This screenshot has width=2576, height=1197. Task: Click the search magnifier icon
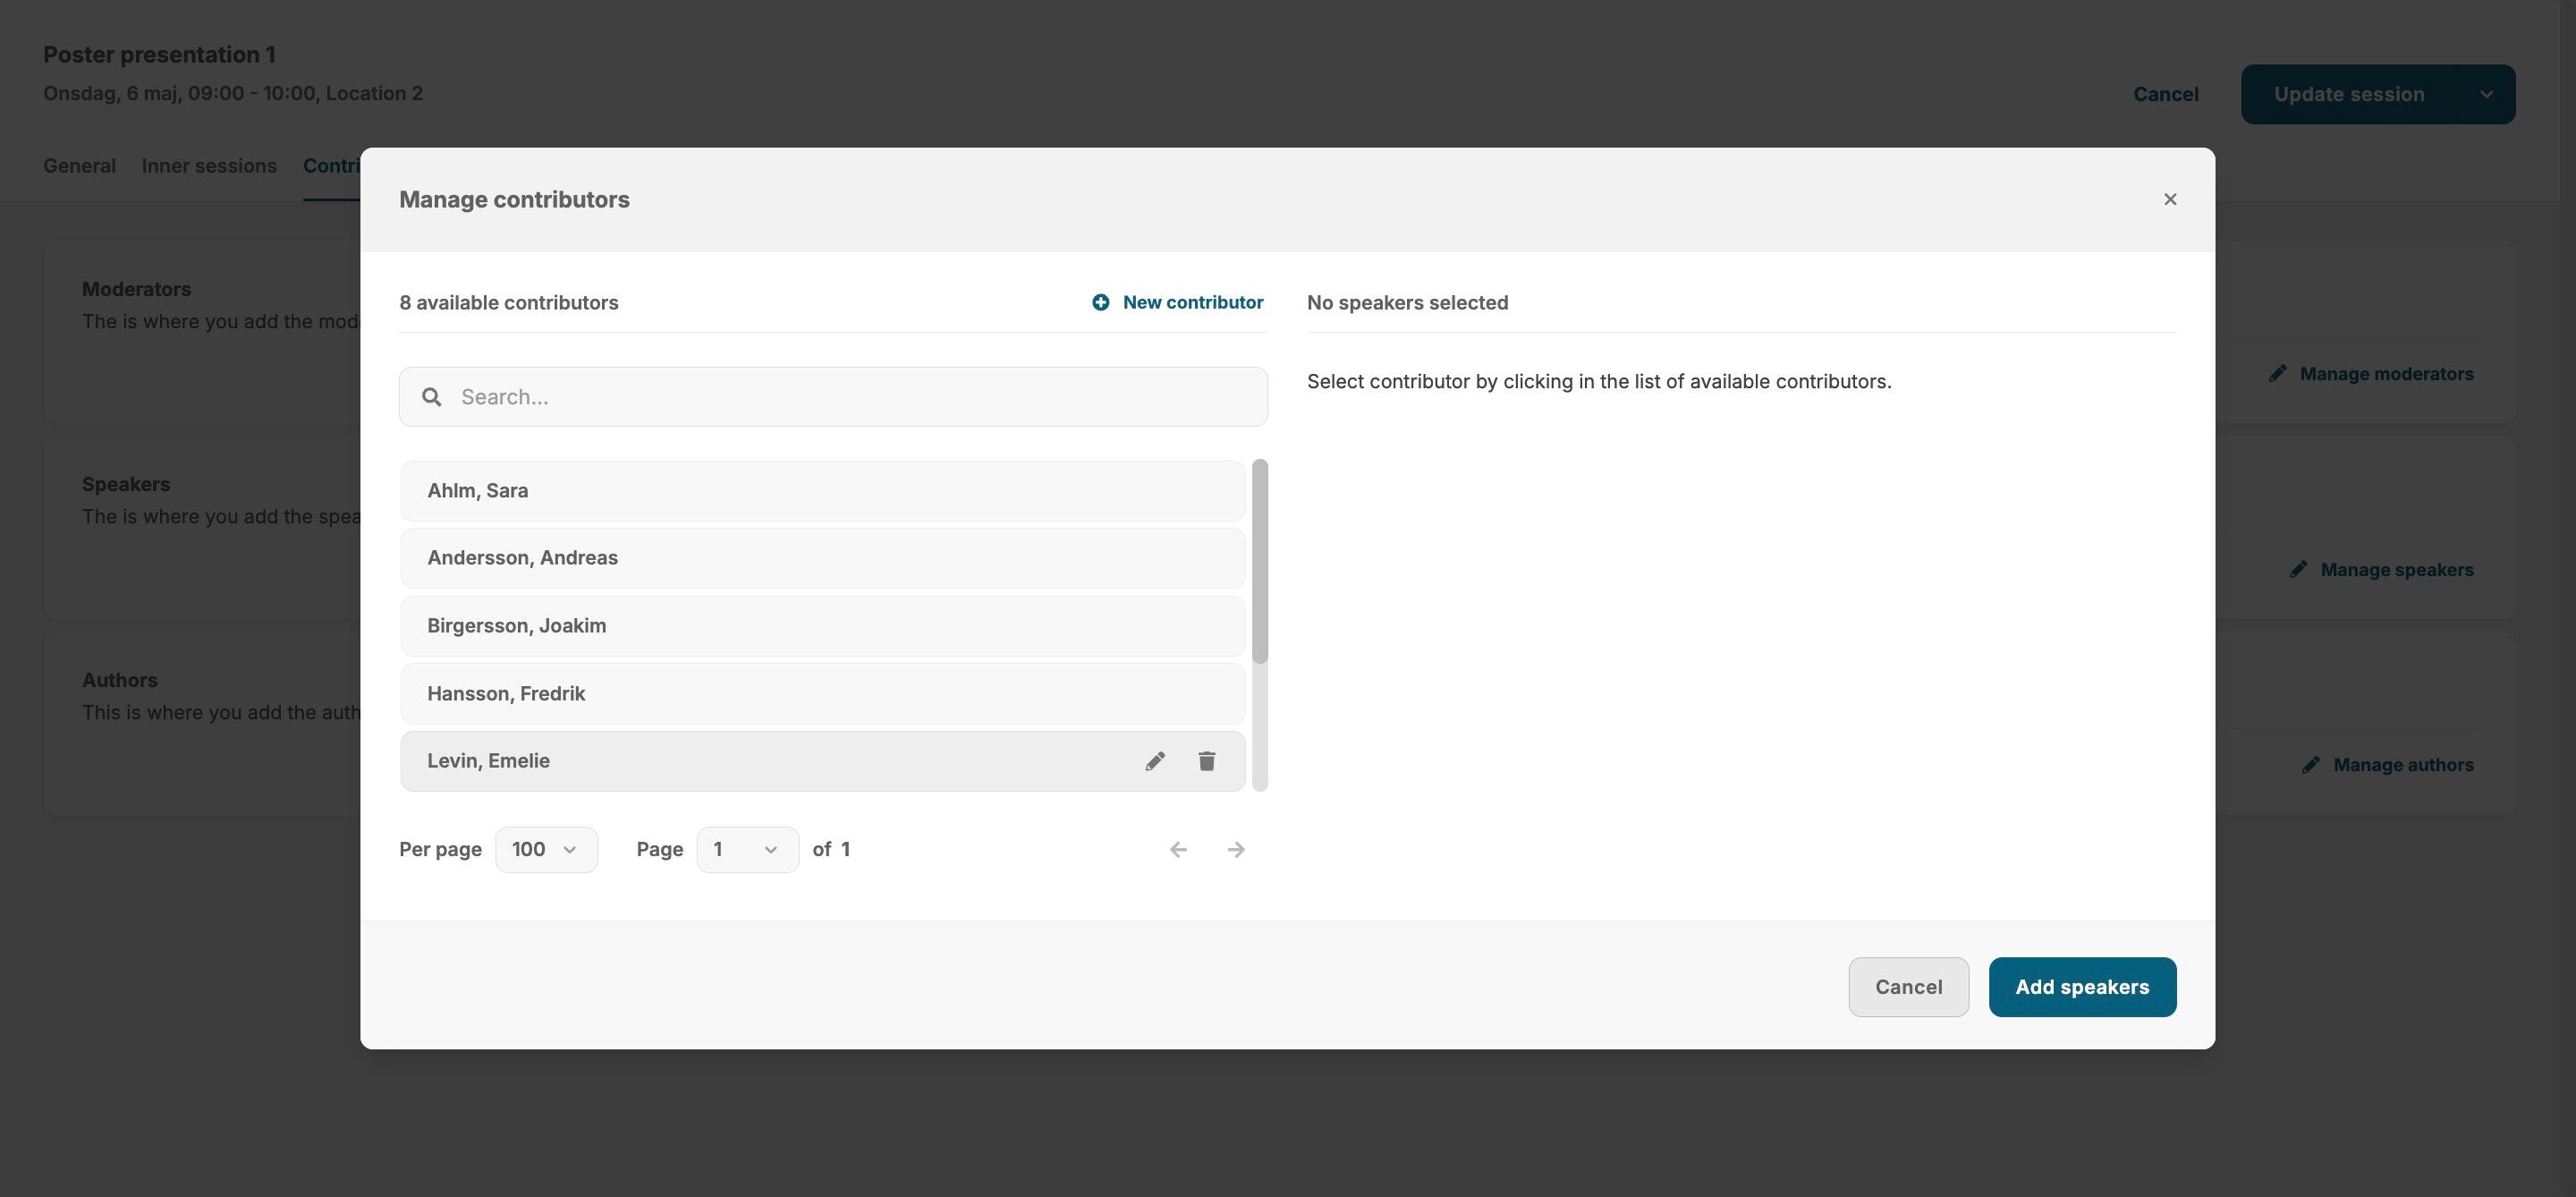coord(432,397)
